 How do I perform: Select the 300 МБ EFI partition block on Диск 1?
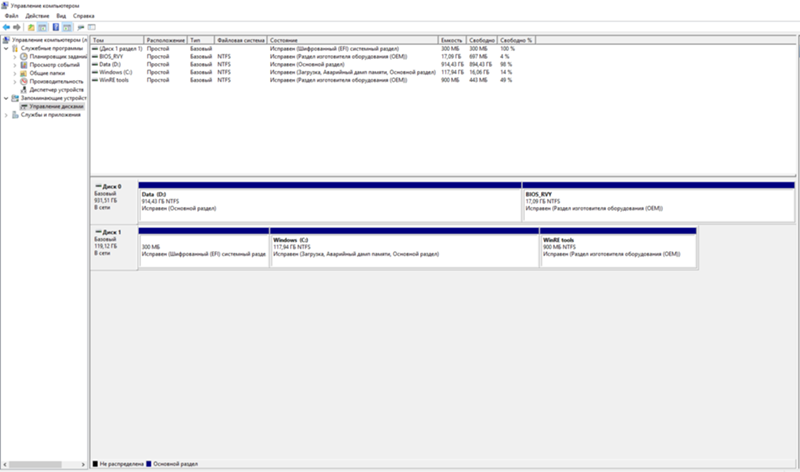click(x=204, y=247)
